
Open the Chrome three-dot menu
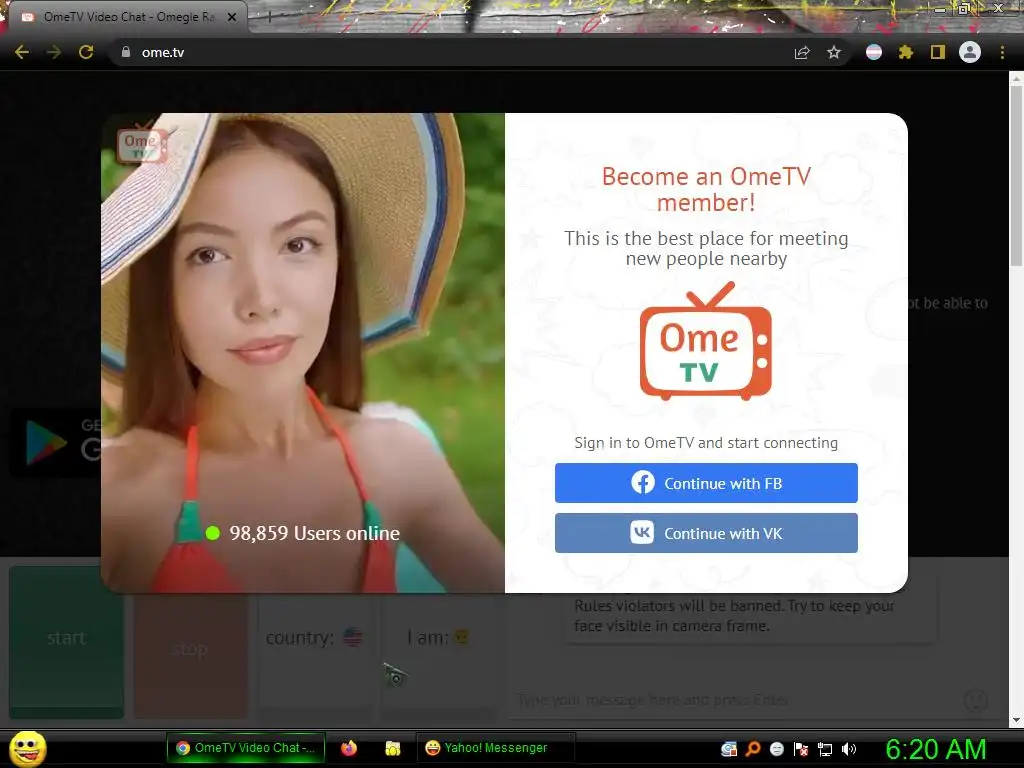(1002, 52)
